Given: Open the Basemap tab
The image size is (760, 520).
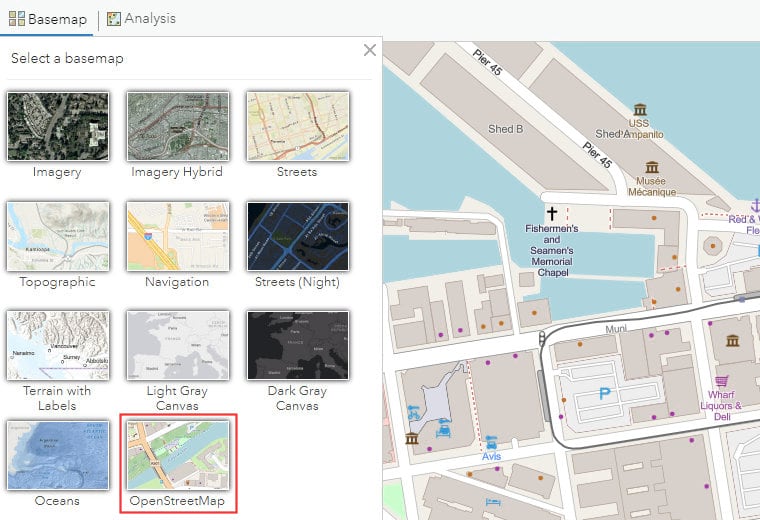Looking at the screenshot, I should [48, 18].
